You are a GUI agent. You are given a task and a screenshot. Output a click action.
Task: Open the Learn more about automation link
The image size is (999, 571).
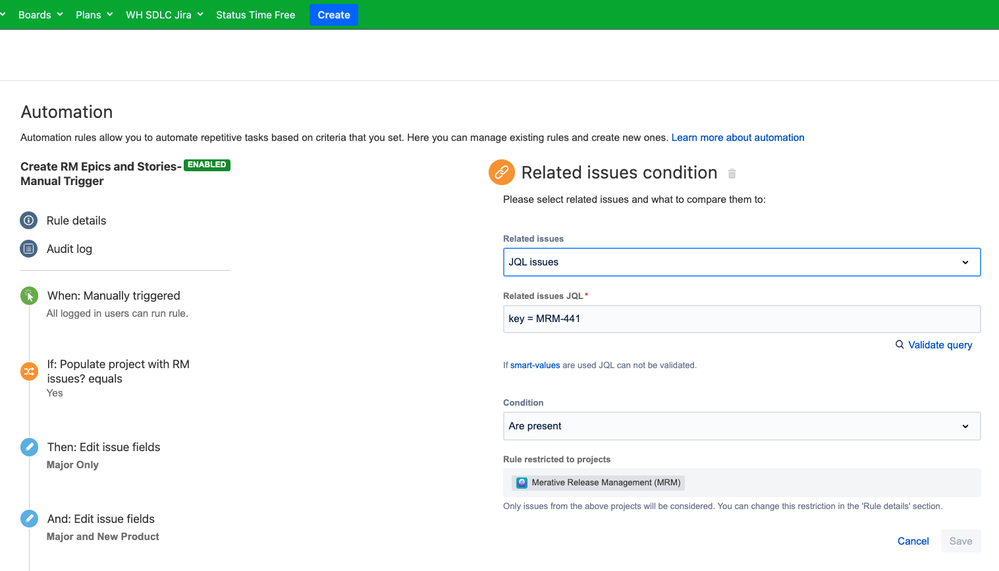[738, 138]
